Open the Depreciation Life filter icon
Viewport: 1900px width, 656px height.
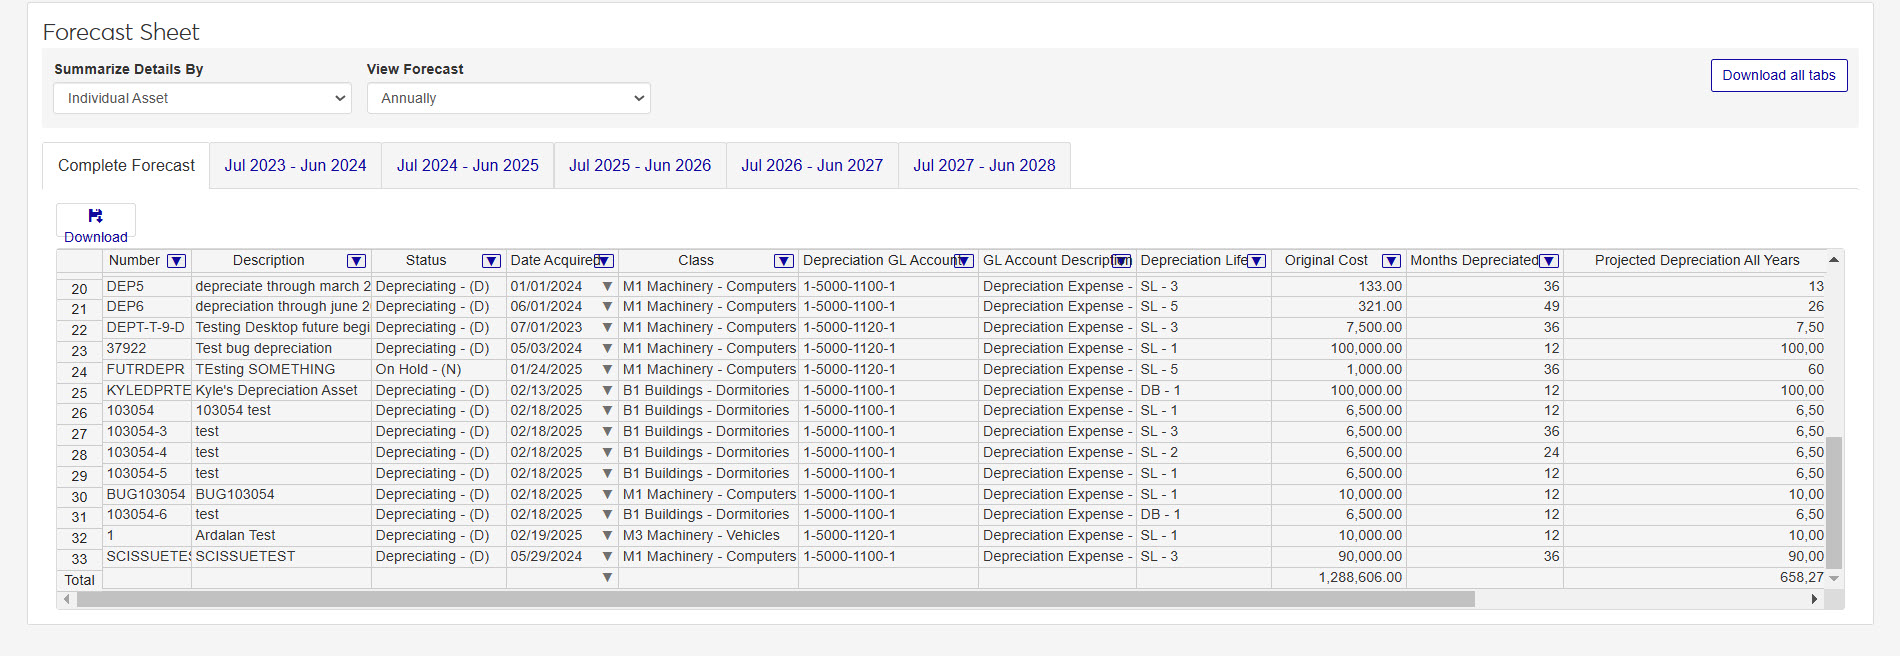click(1257, 261)
